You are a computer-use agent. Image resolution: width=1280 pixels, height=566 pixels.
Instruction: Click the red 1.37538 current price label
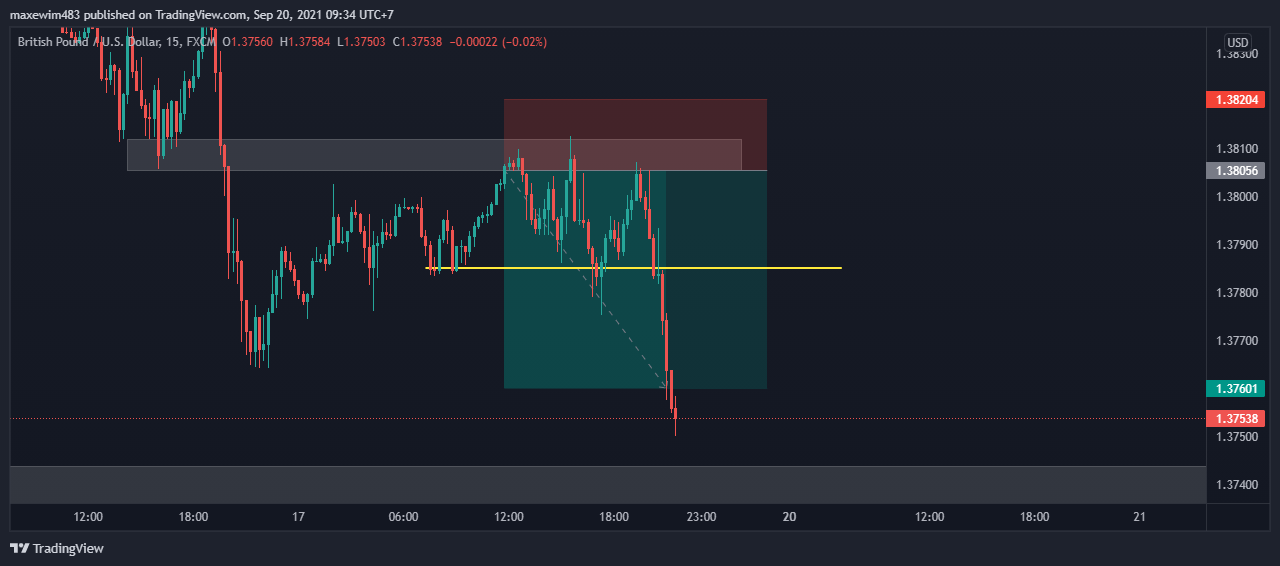[1237, 418]
